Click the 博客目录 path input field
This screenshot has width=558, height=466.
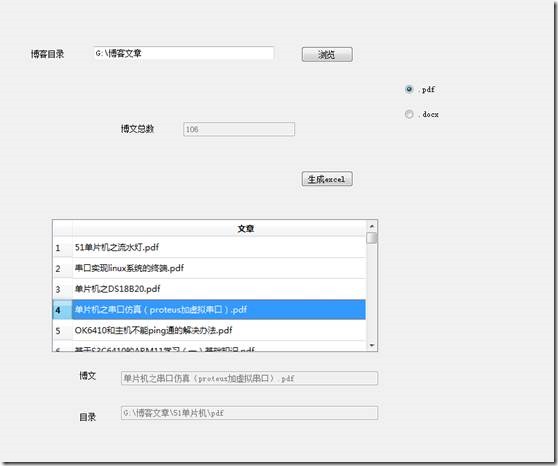(x=184, y=53)
